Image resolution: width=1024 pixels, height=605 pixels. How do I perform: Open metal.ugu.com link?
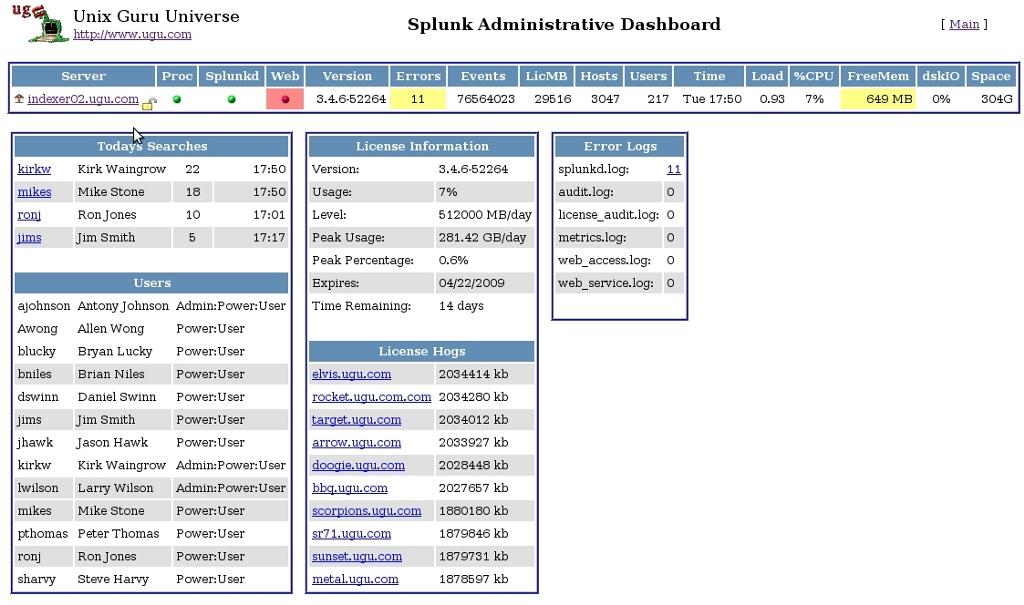pyautogui.click(x=355, y=580)
